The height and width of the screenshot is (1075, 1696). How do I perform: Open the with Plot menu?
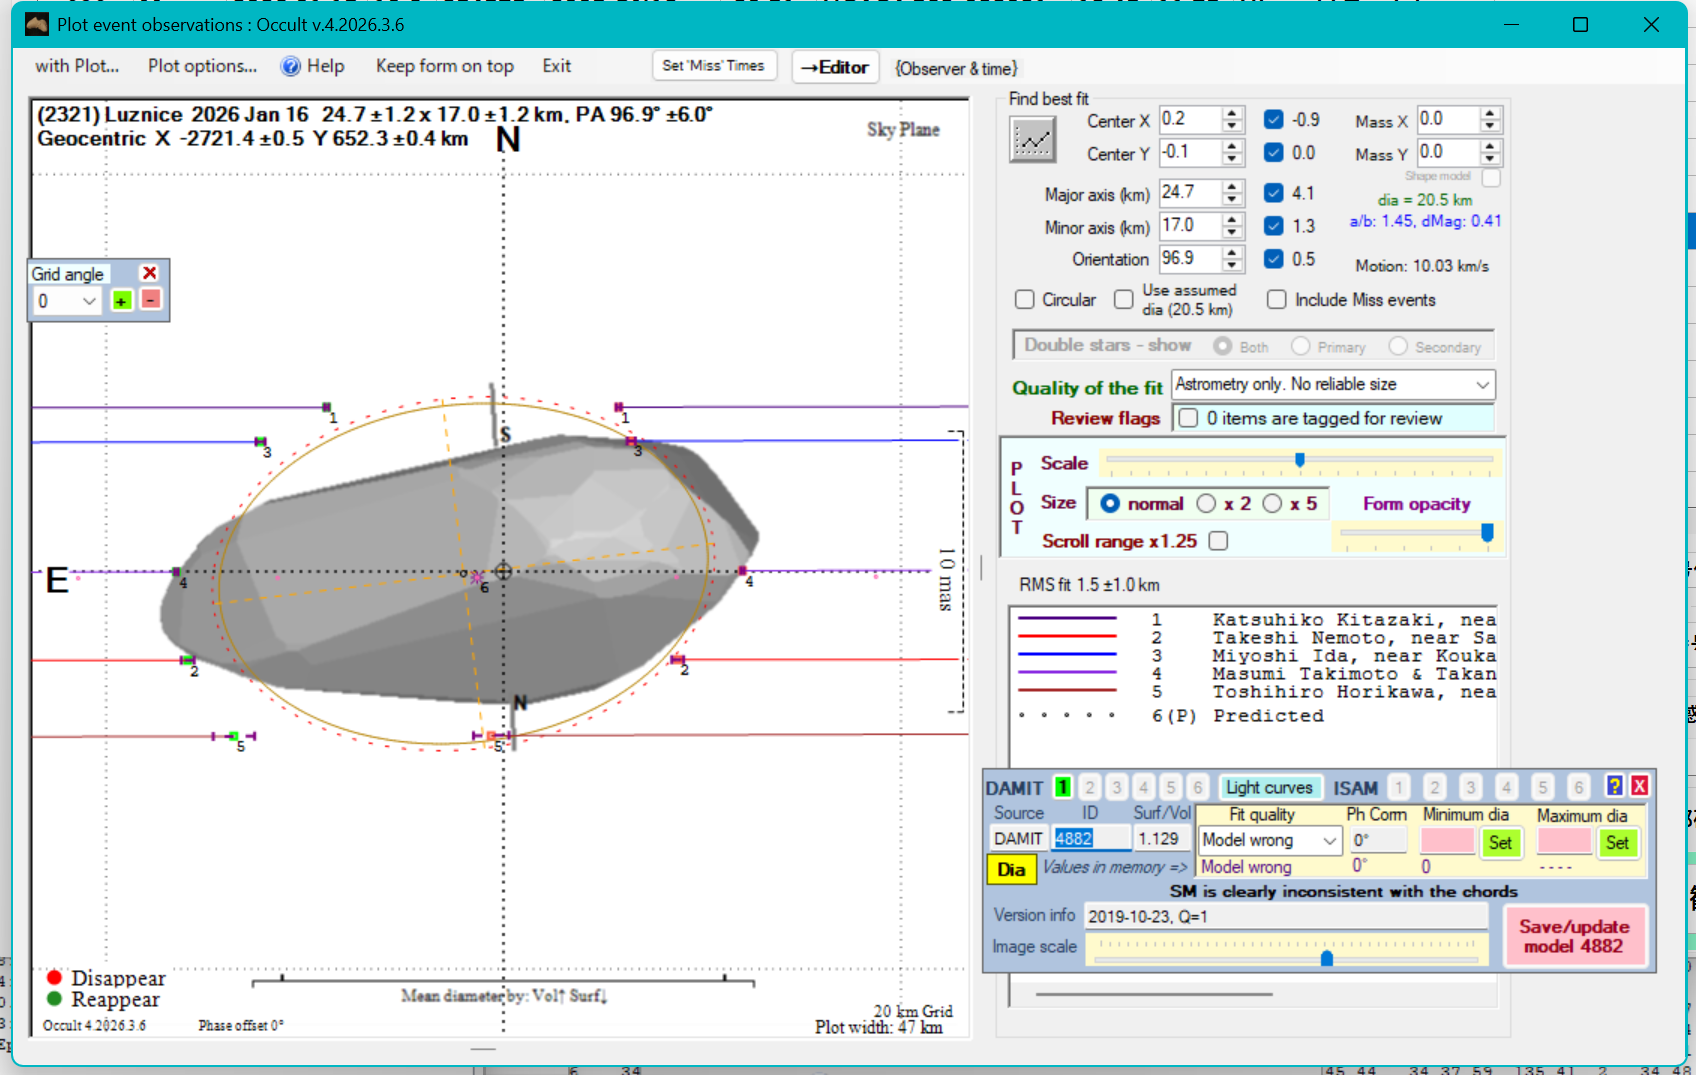click(77, 66)
